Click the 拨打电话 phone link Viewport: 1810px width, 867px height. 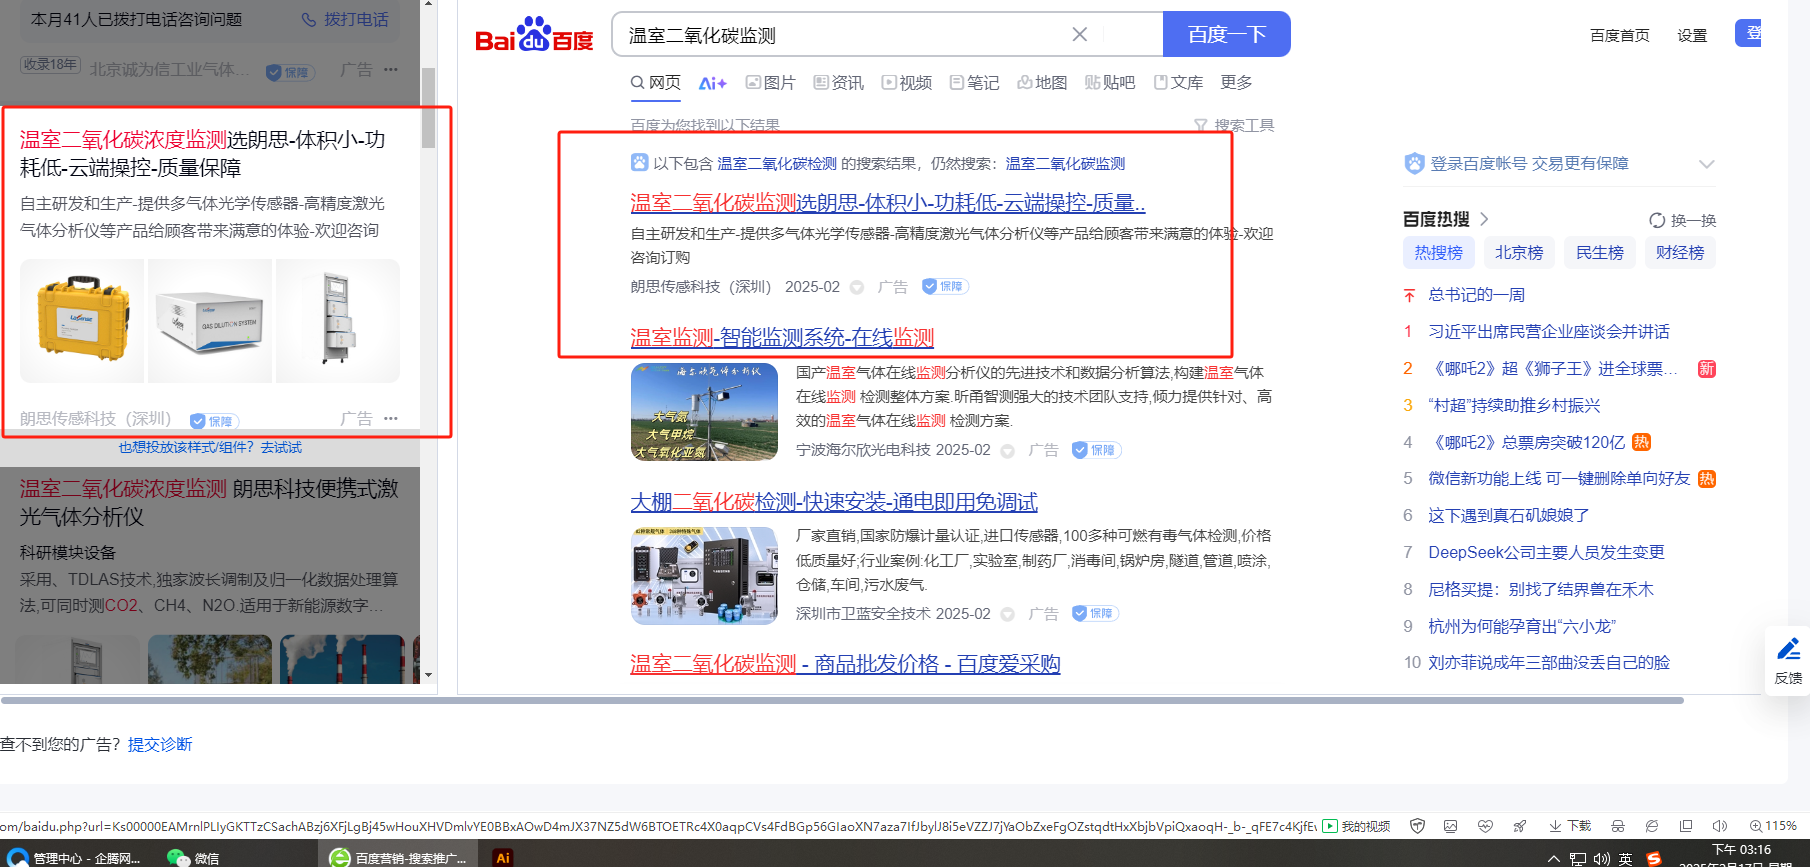point(345,20)
